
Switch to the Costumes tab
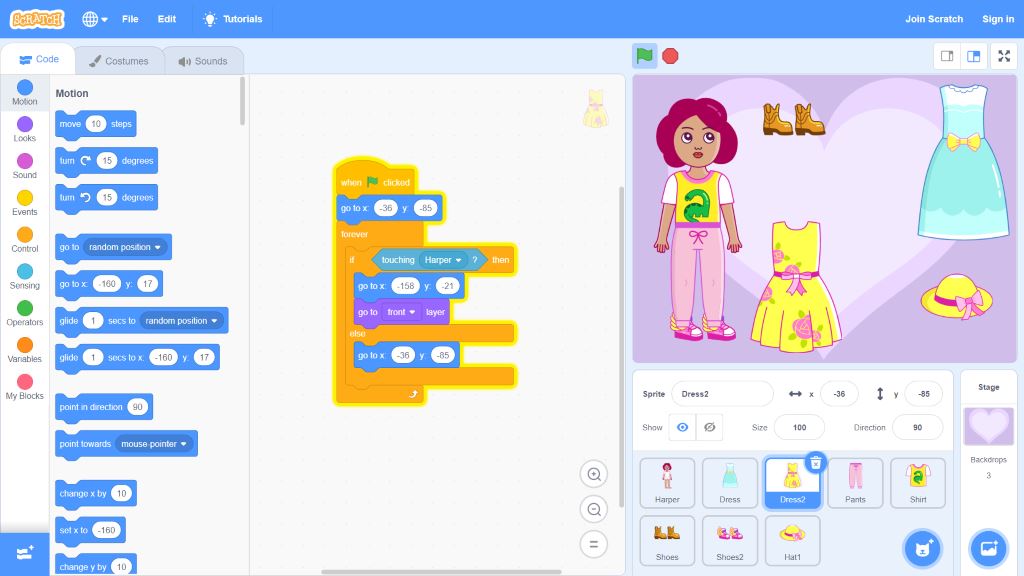pos(118,61)
